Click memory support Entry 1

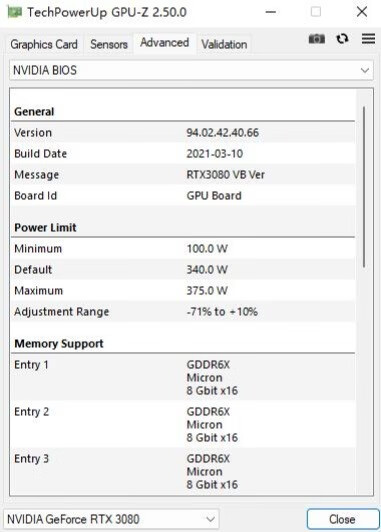[x=183, y=377]
